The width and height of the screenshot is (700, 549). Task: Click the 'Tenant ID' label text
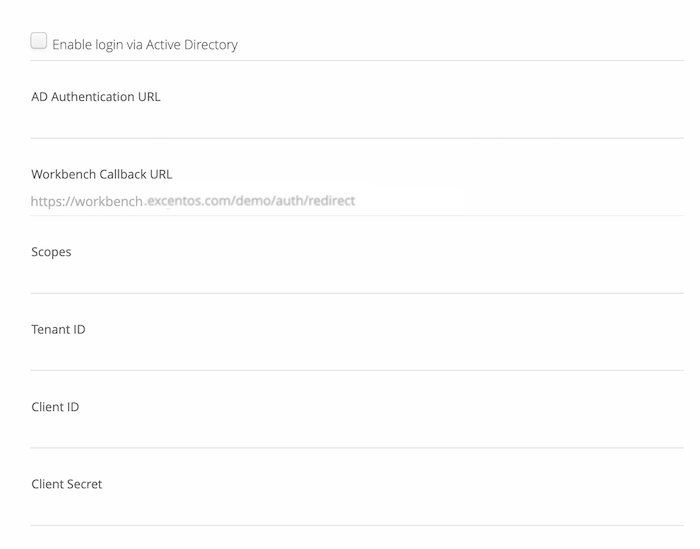[58, 329]
